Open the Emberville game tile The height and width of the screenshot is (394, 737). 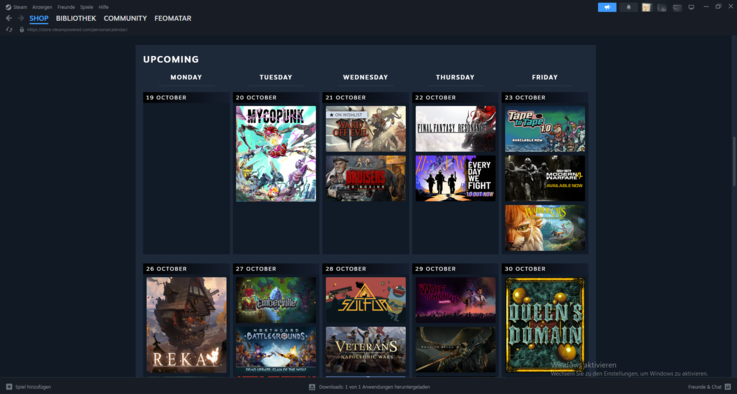(x=276, y=300)
